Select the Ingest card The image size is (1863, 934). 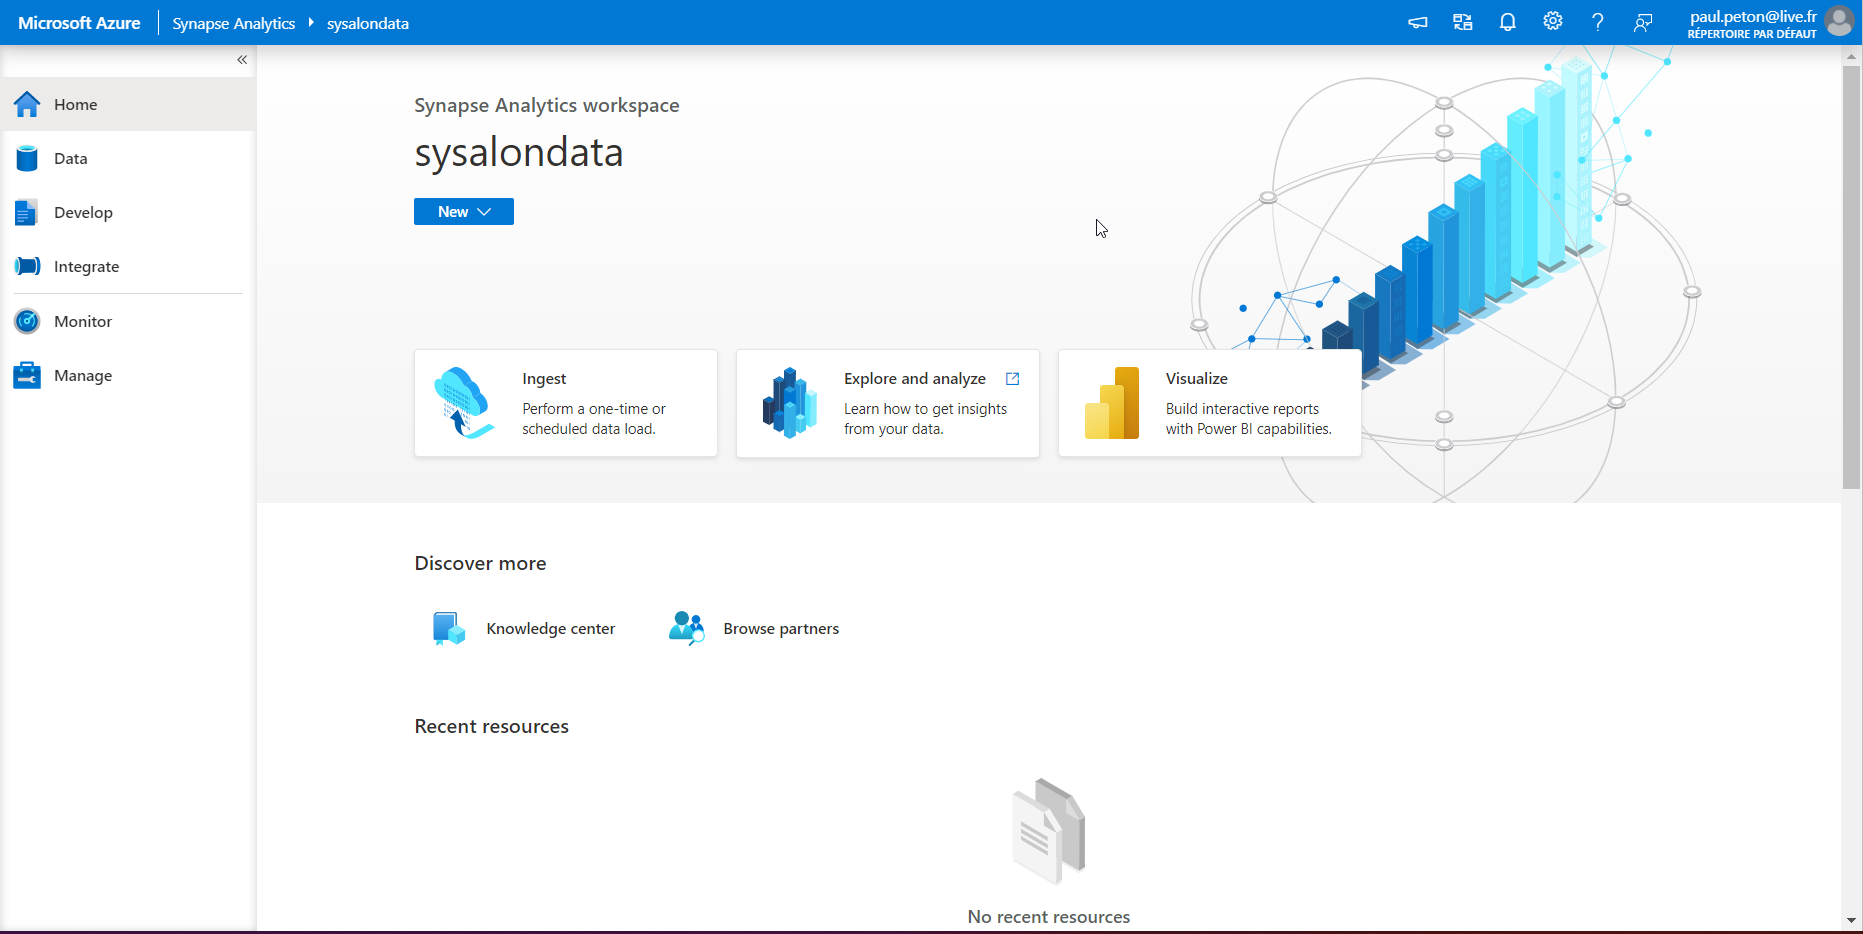(x=565, y=403)
